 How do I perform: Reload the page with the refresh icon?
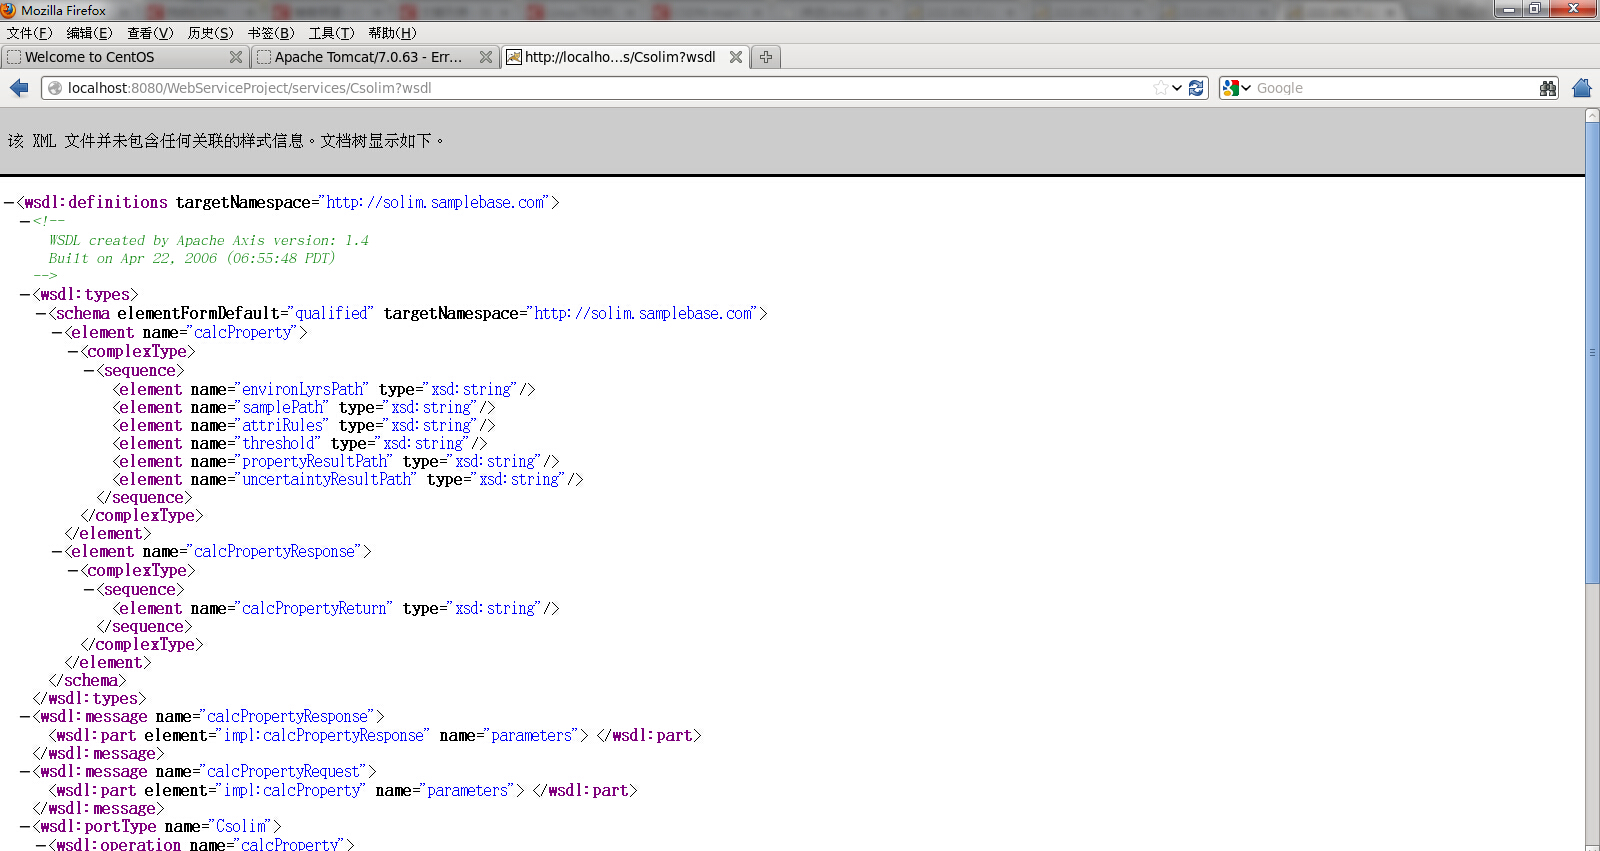point(1196,88)
